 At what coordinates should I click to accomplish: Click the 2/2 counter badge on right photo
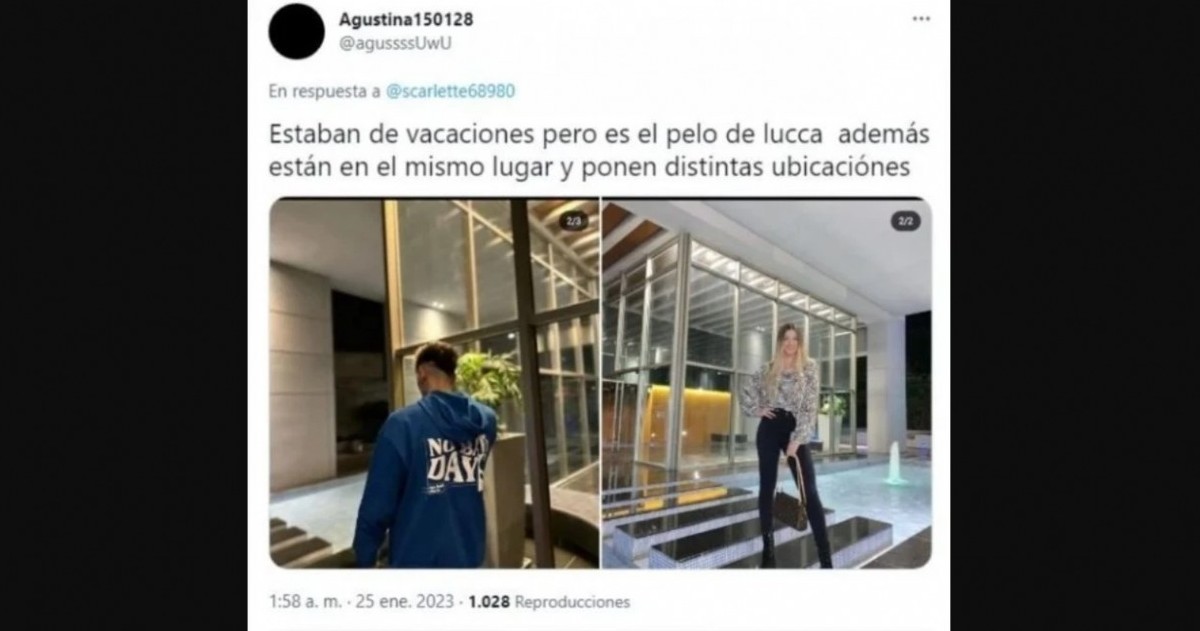(x=905, y=221)
